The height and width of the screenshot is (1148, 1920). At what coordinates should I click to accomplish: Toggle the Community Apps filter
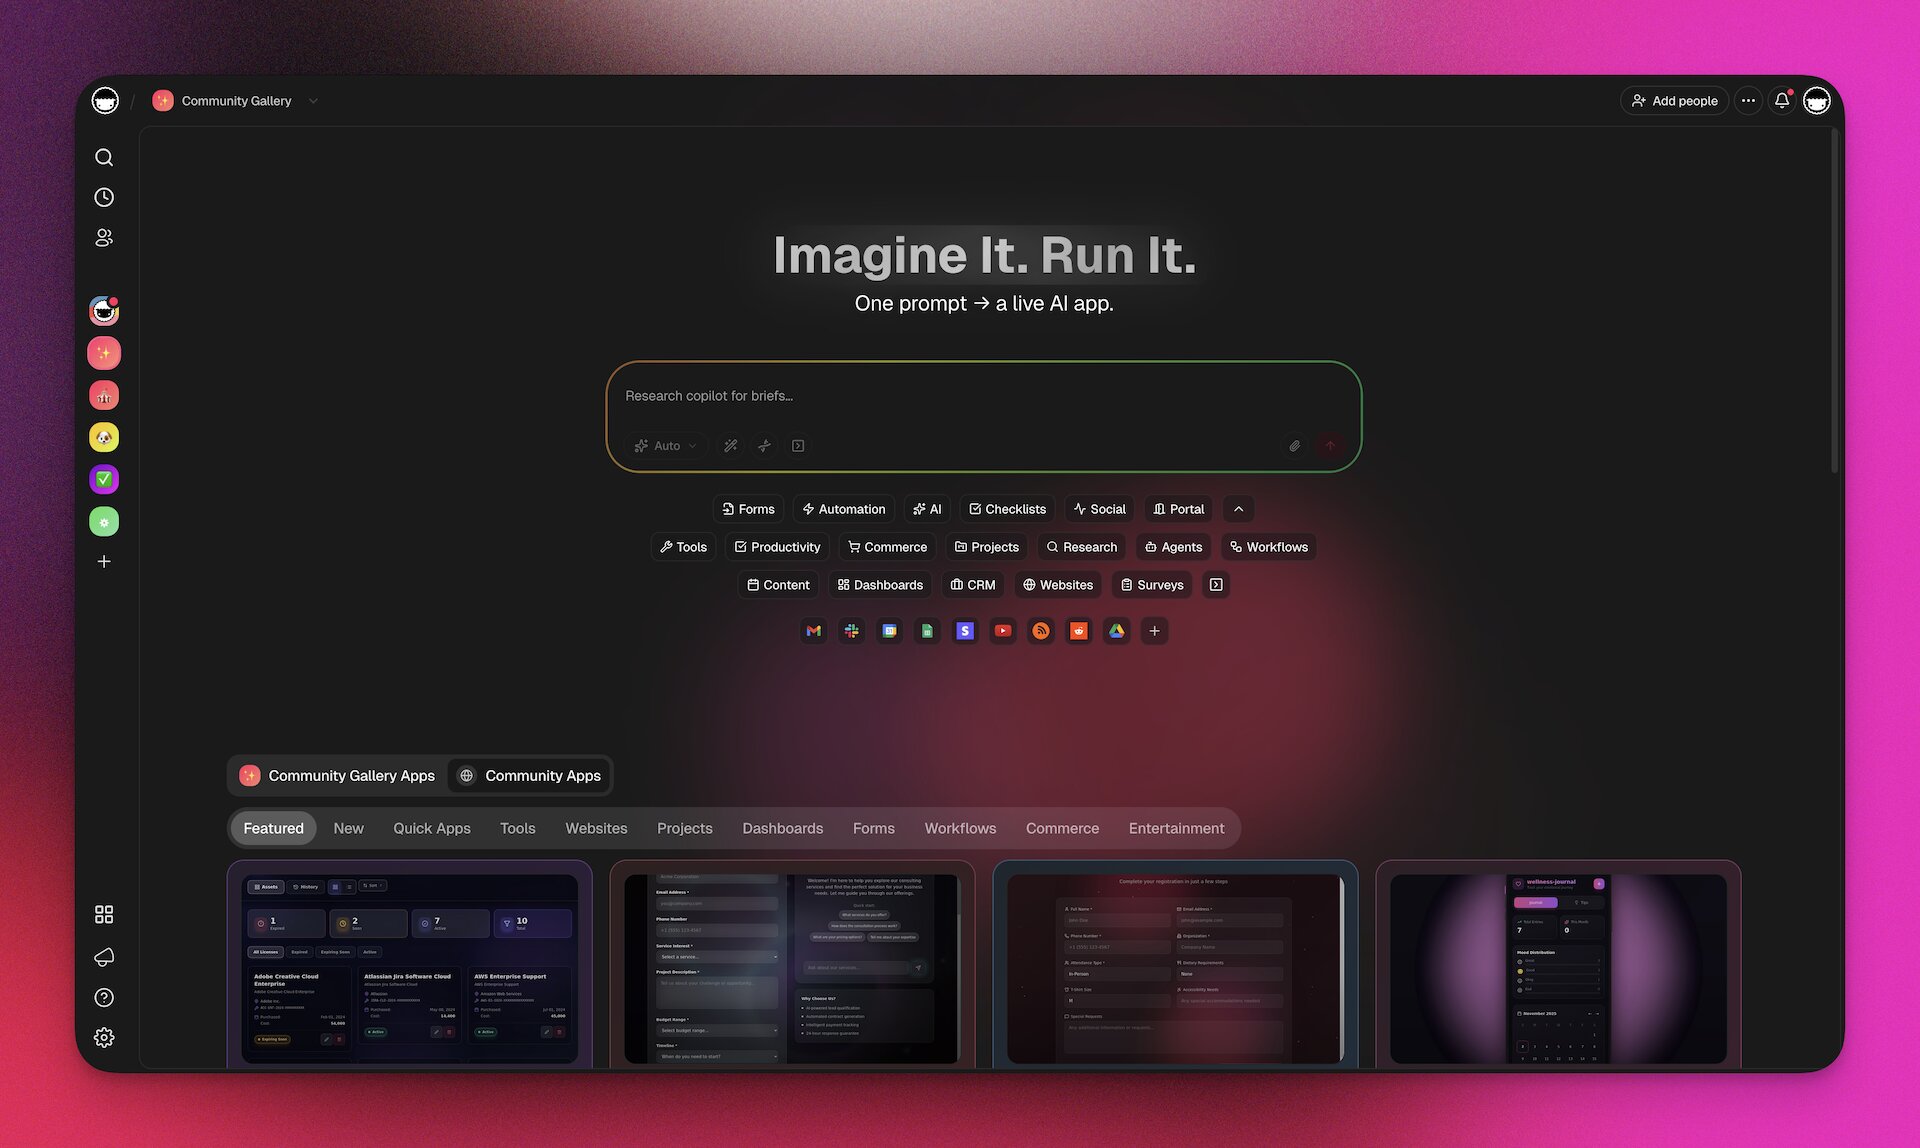coord(529,775)
